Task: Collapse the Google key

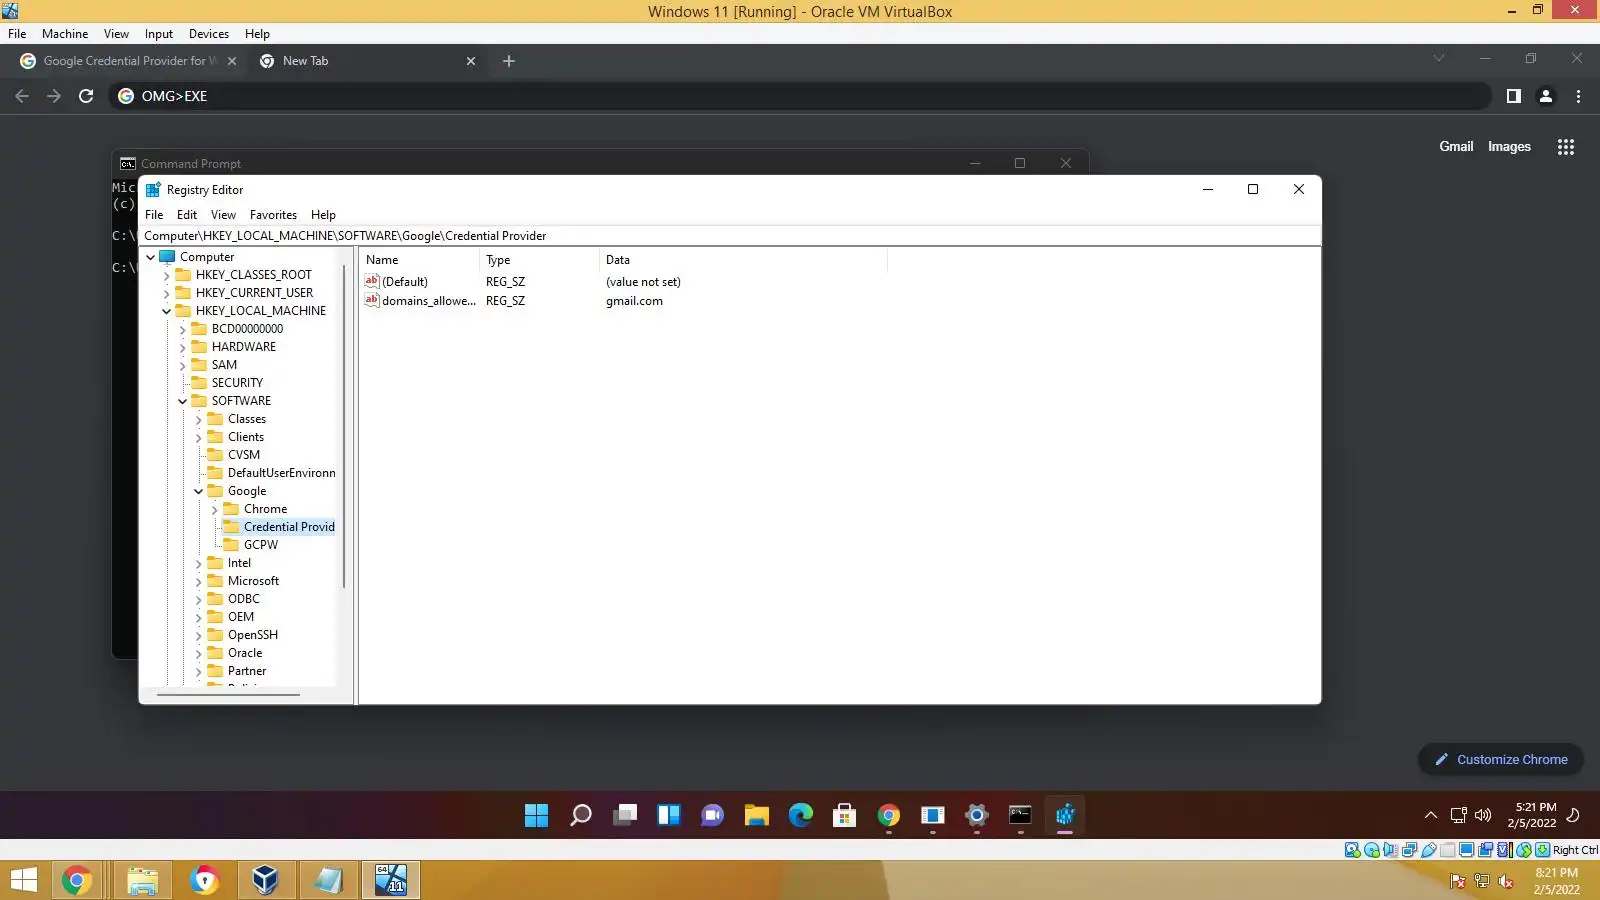Action: coord(199,491)
